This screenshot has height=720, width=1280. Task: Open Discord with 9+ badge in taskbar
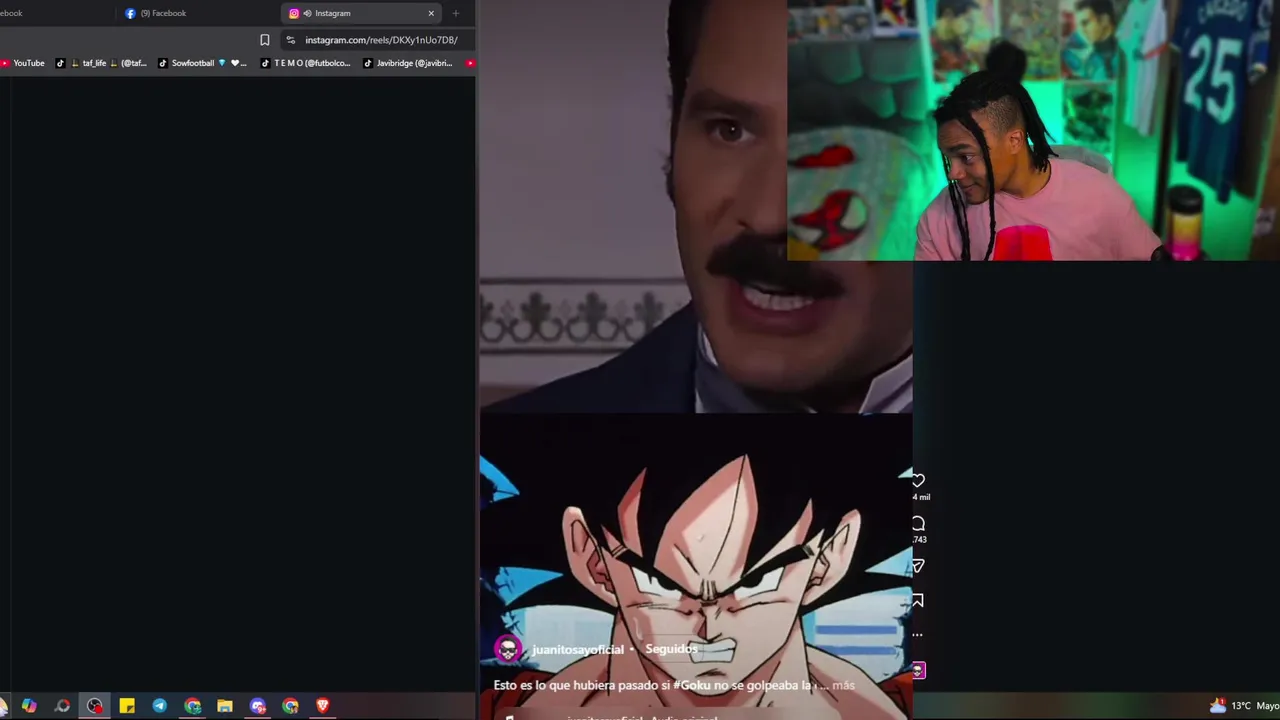point(258,706)
